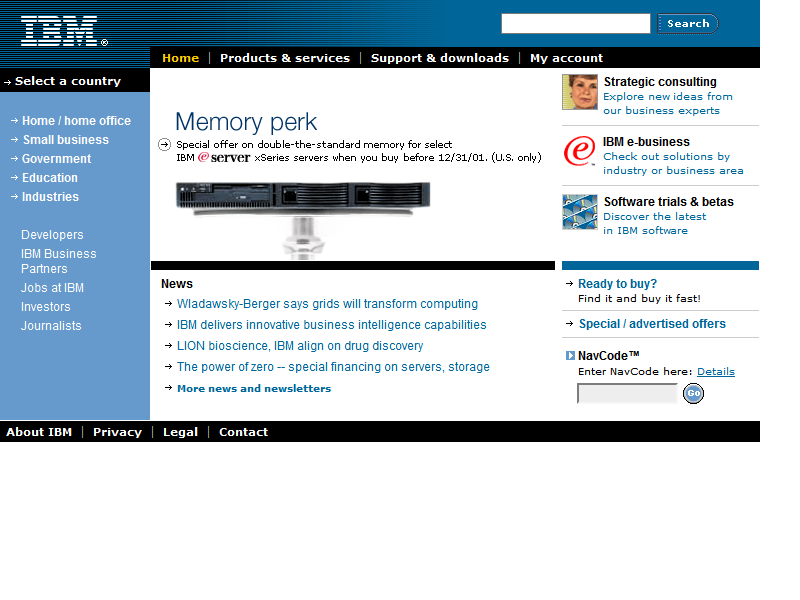Viewport: 800px width, 600px height.
Task: Open Special / advertised offers link
Action: pyautogui.click(x=652, y=324)
